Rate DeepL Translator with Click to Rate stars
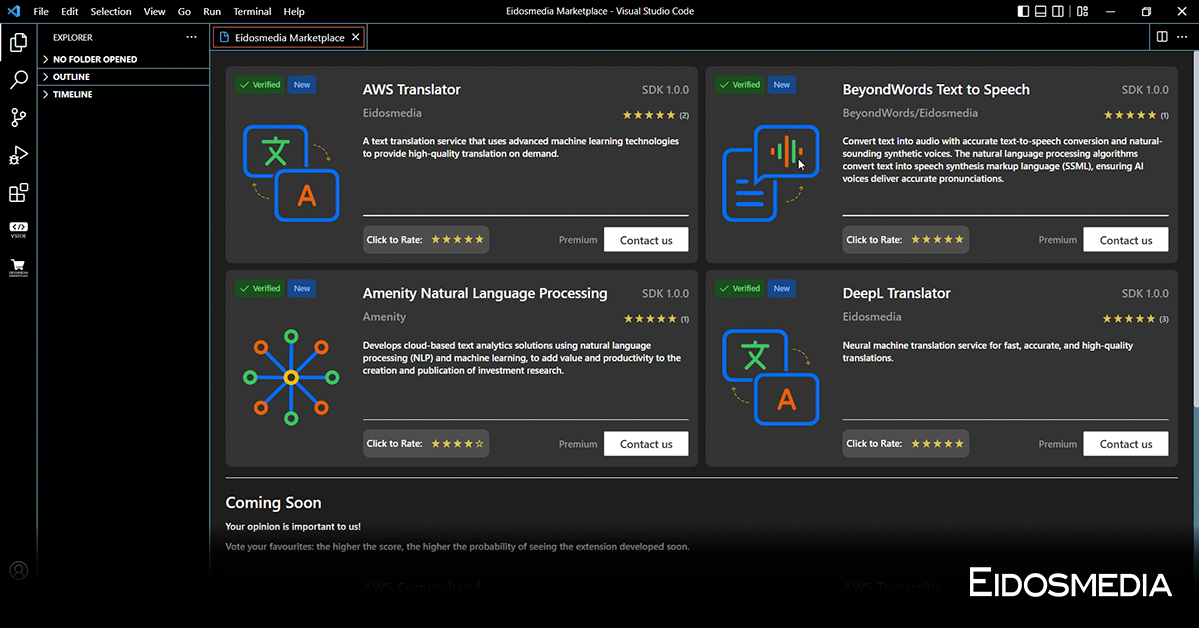 click(x=937, y=444)
